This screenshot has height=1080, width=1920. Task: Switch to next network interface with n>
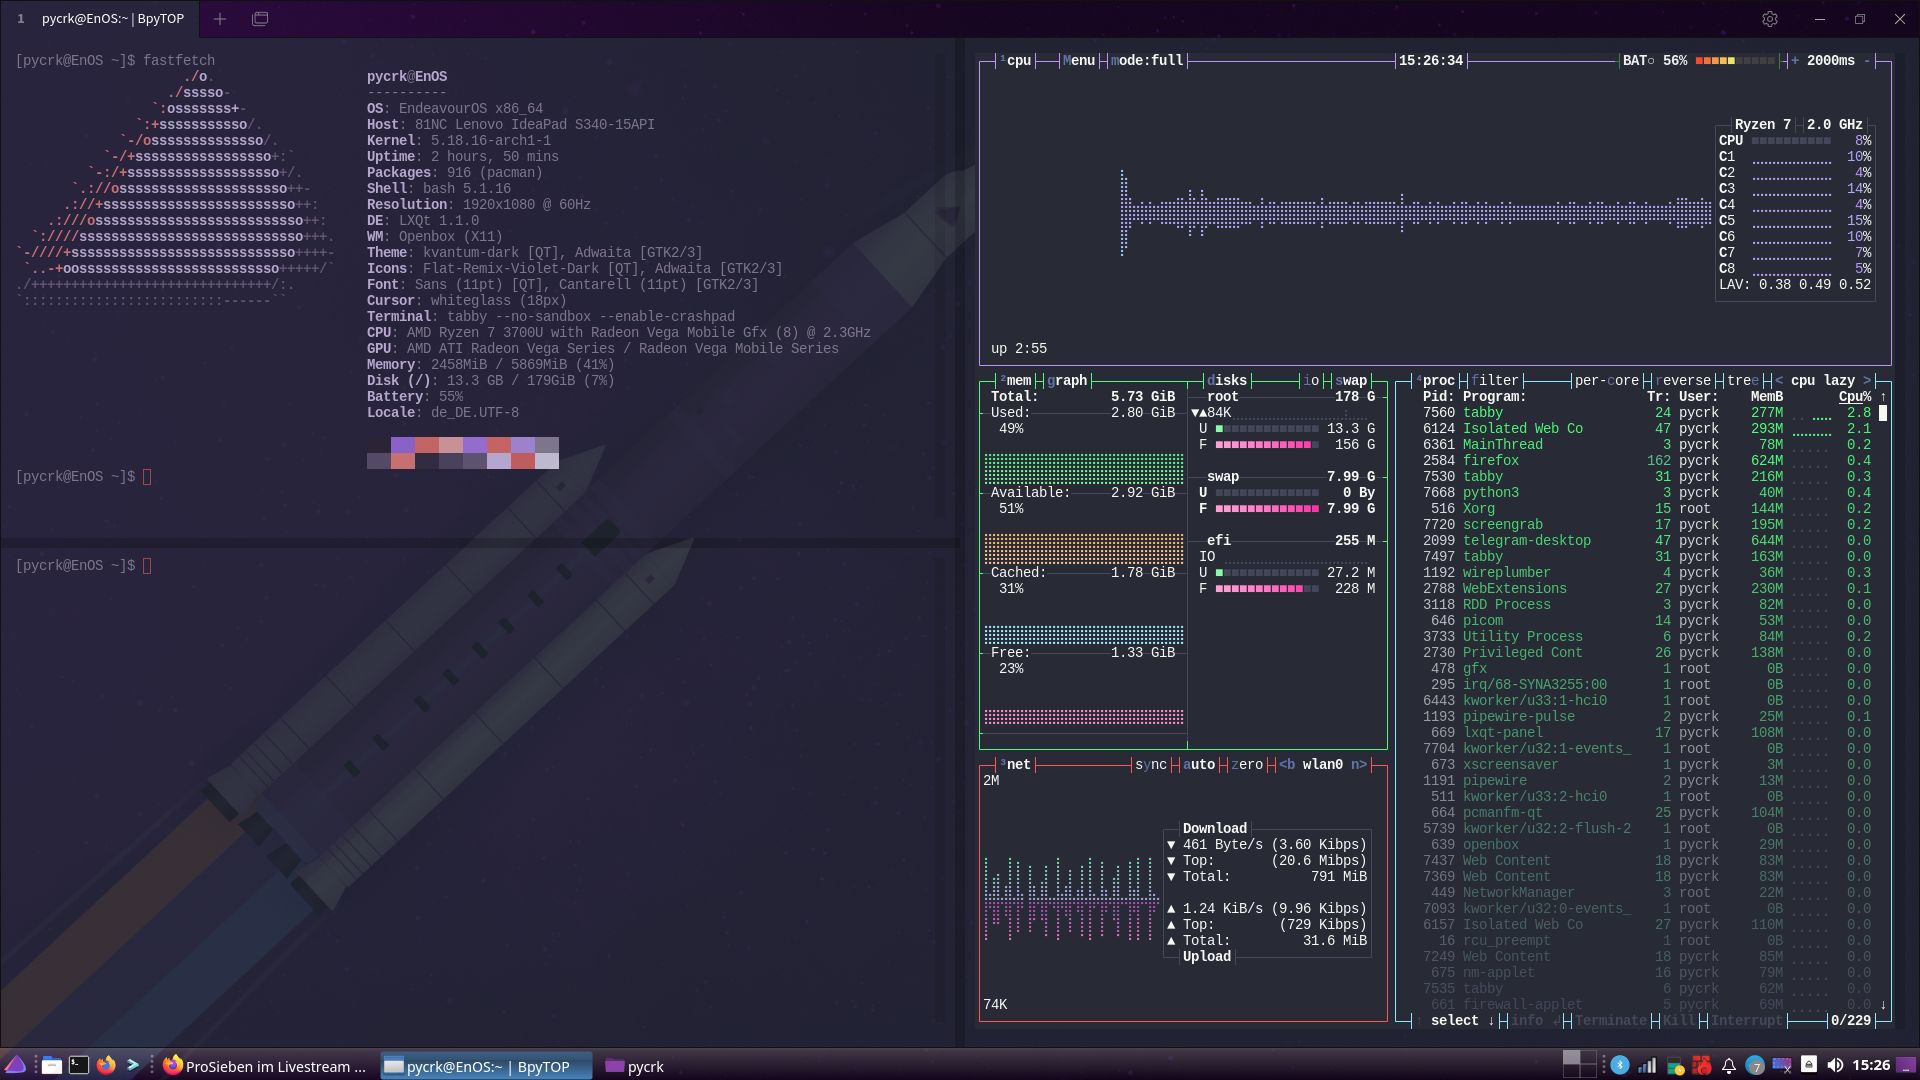click(x=1359, y=765)
